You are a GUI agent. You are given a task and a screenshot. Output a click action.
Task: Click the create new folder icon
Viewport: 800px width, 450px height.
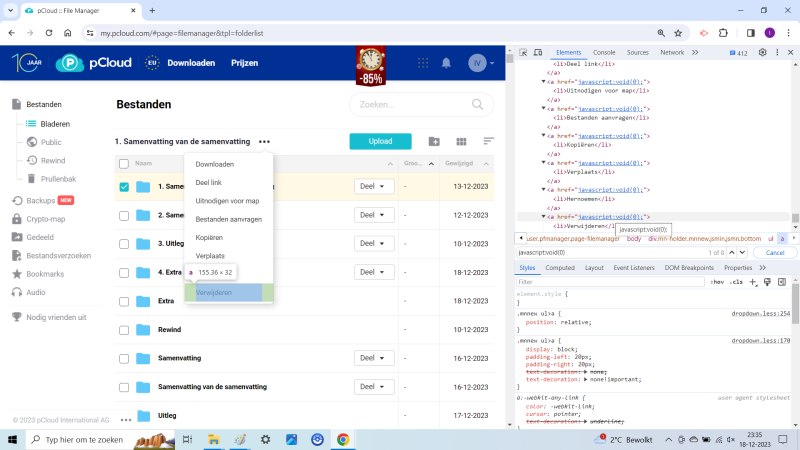(x=434, y=142)
